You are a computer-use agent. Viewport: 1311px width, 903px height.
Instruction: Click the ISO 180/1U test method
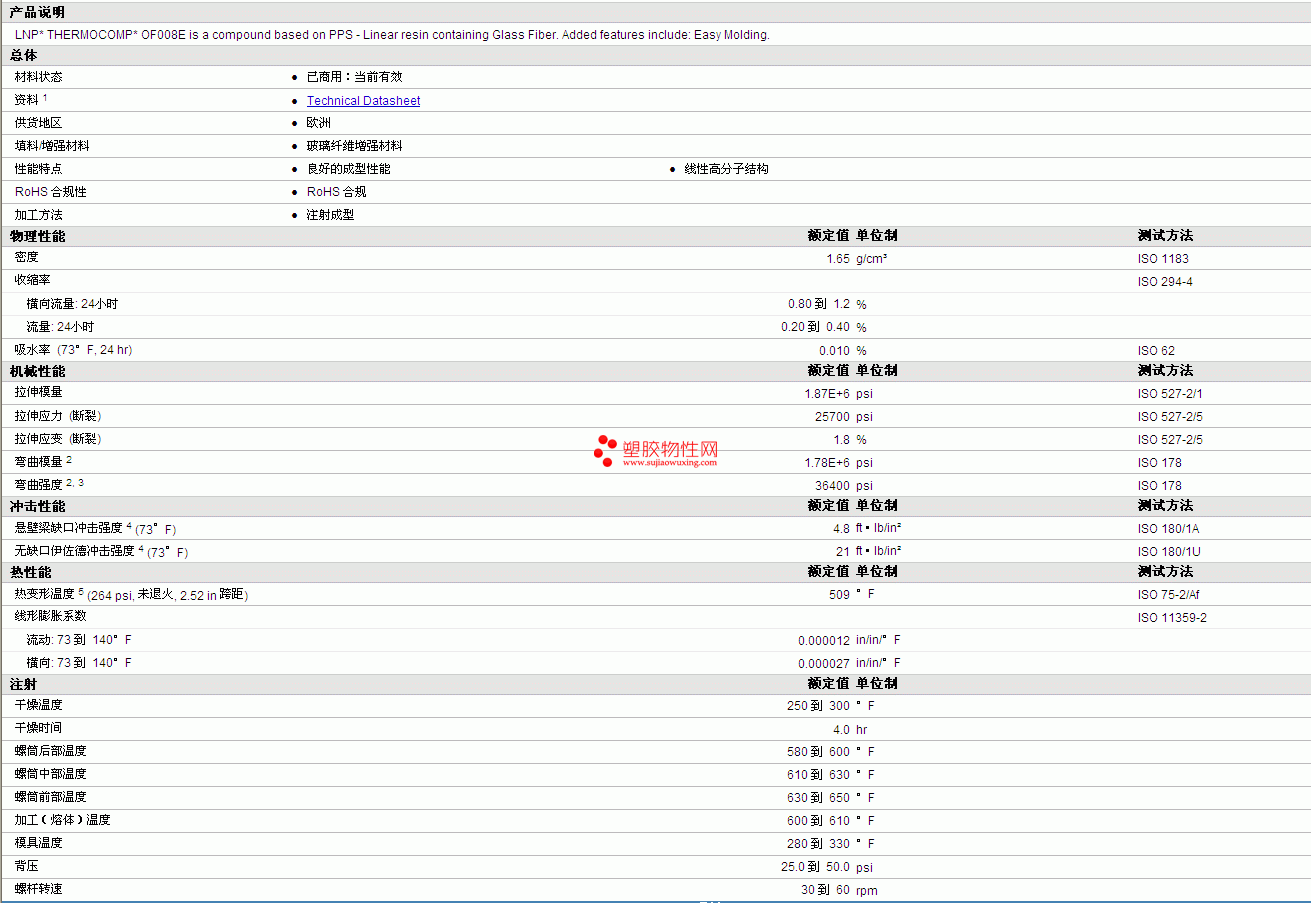[x=1169, y=552]
